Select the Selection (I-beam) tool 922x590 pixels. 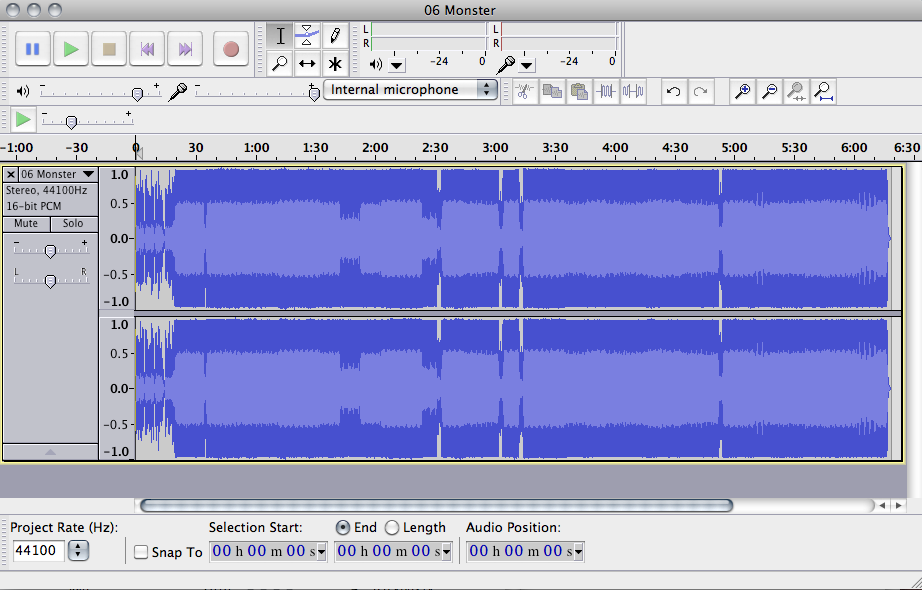click(280, 36)
